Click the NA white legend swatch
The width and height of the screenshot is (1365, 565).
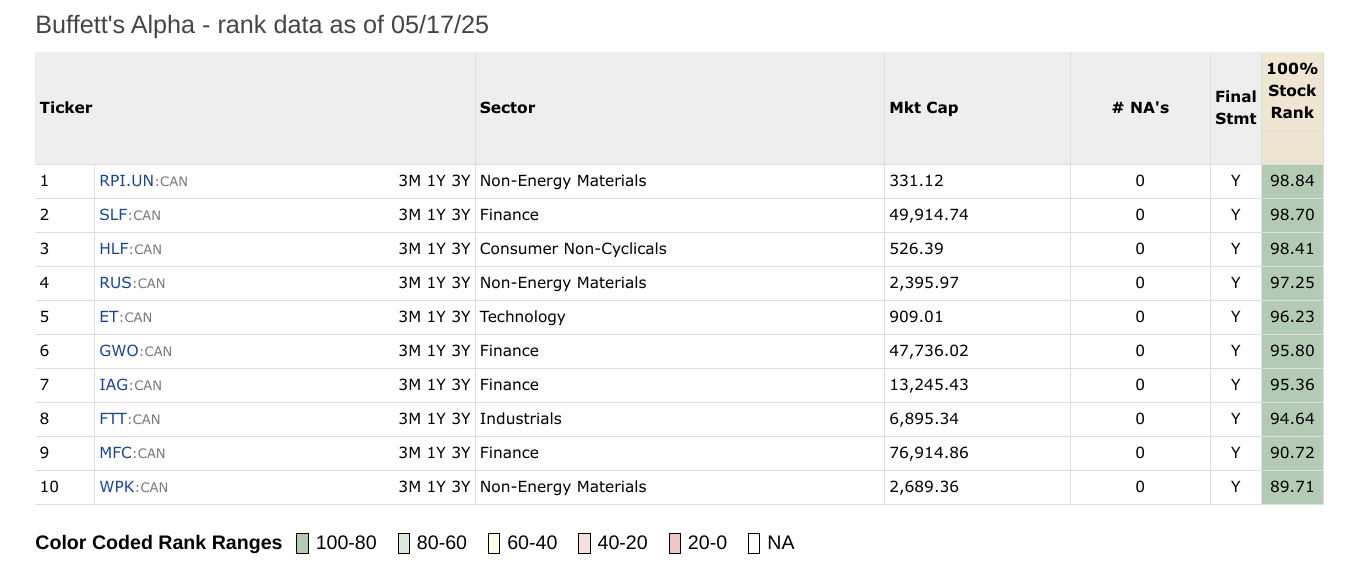[754, 543]
